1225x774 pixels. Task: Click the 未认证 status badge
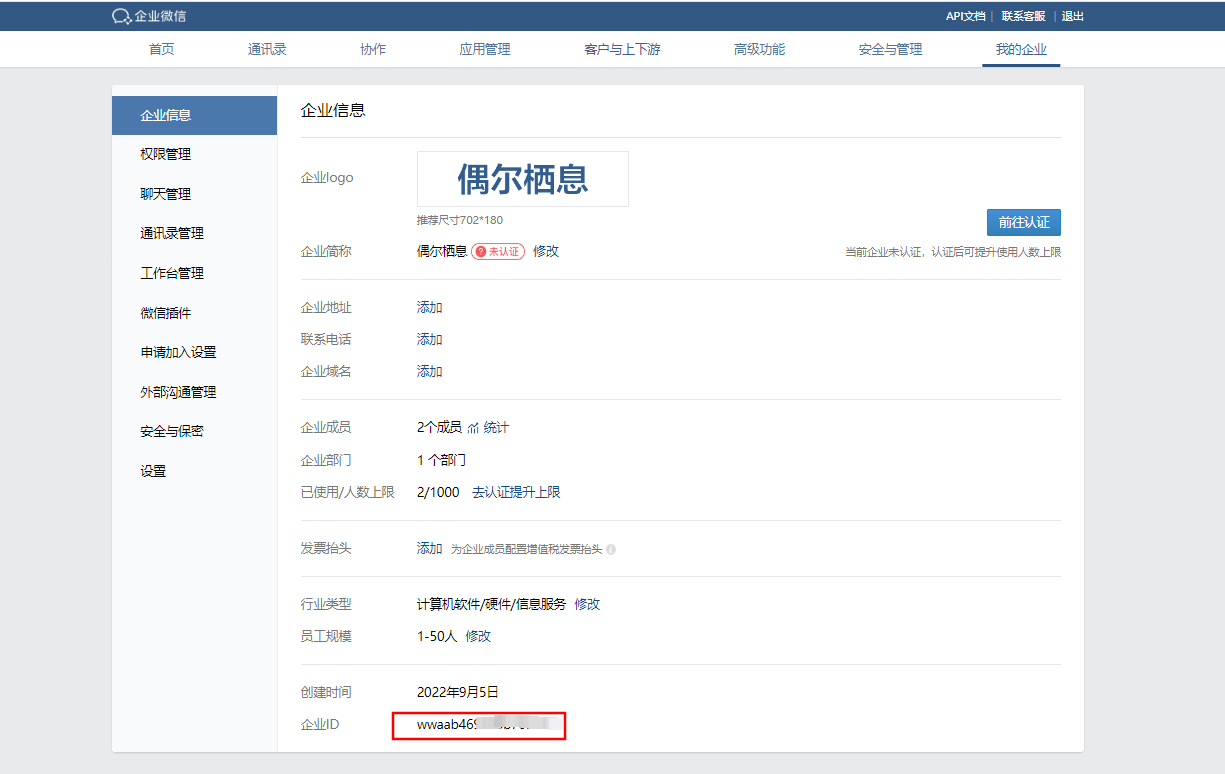click(498, 251)
